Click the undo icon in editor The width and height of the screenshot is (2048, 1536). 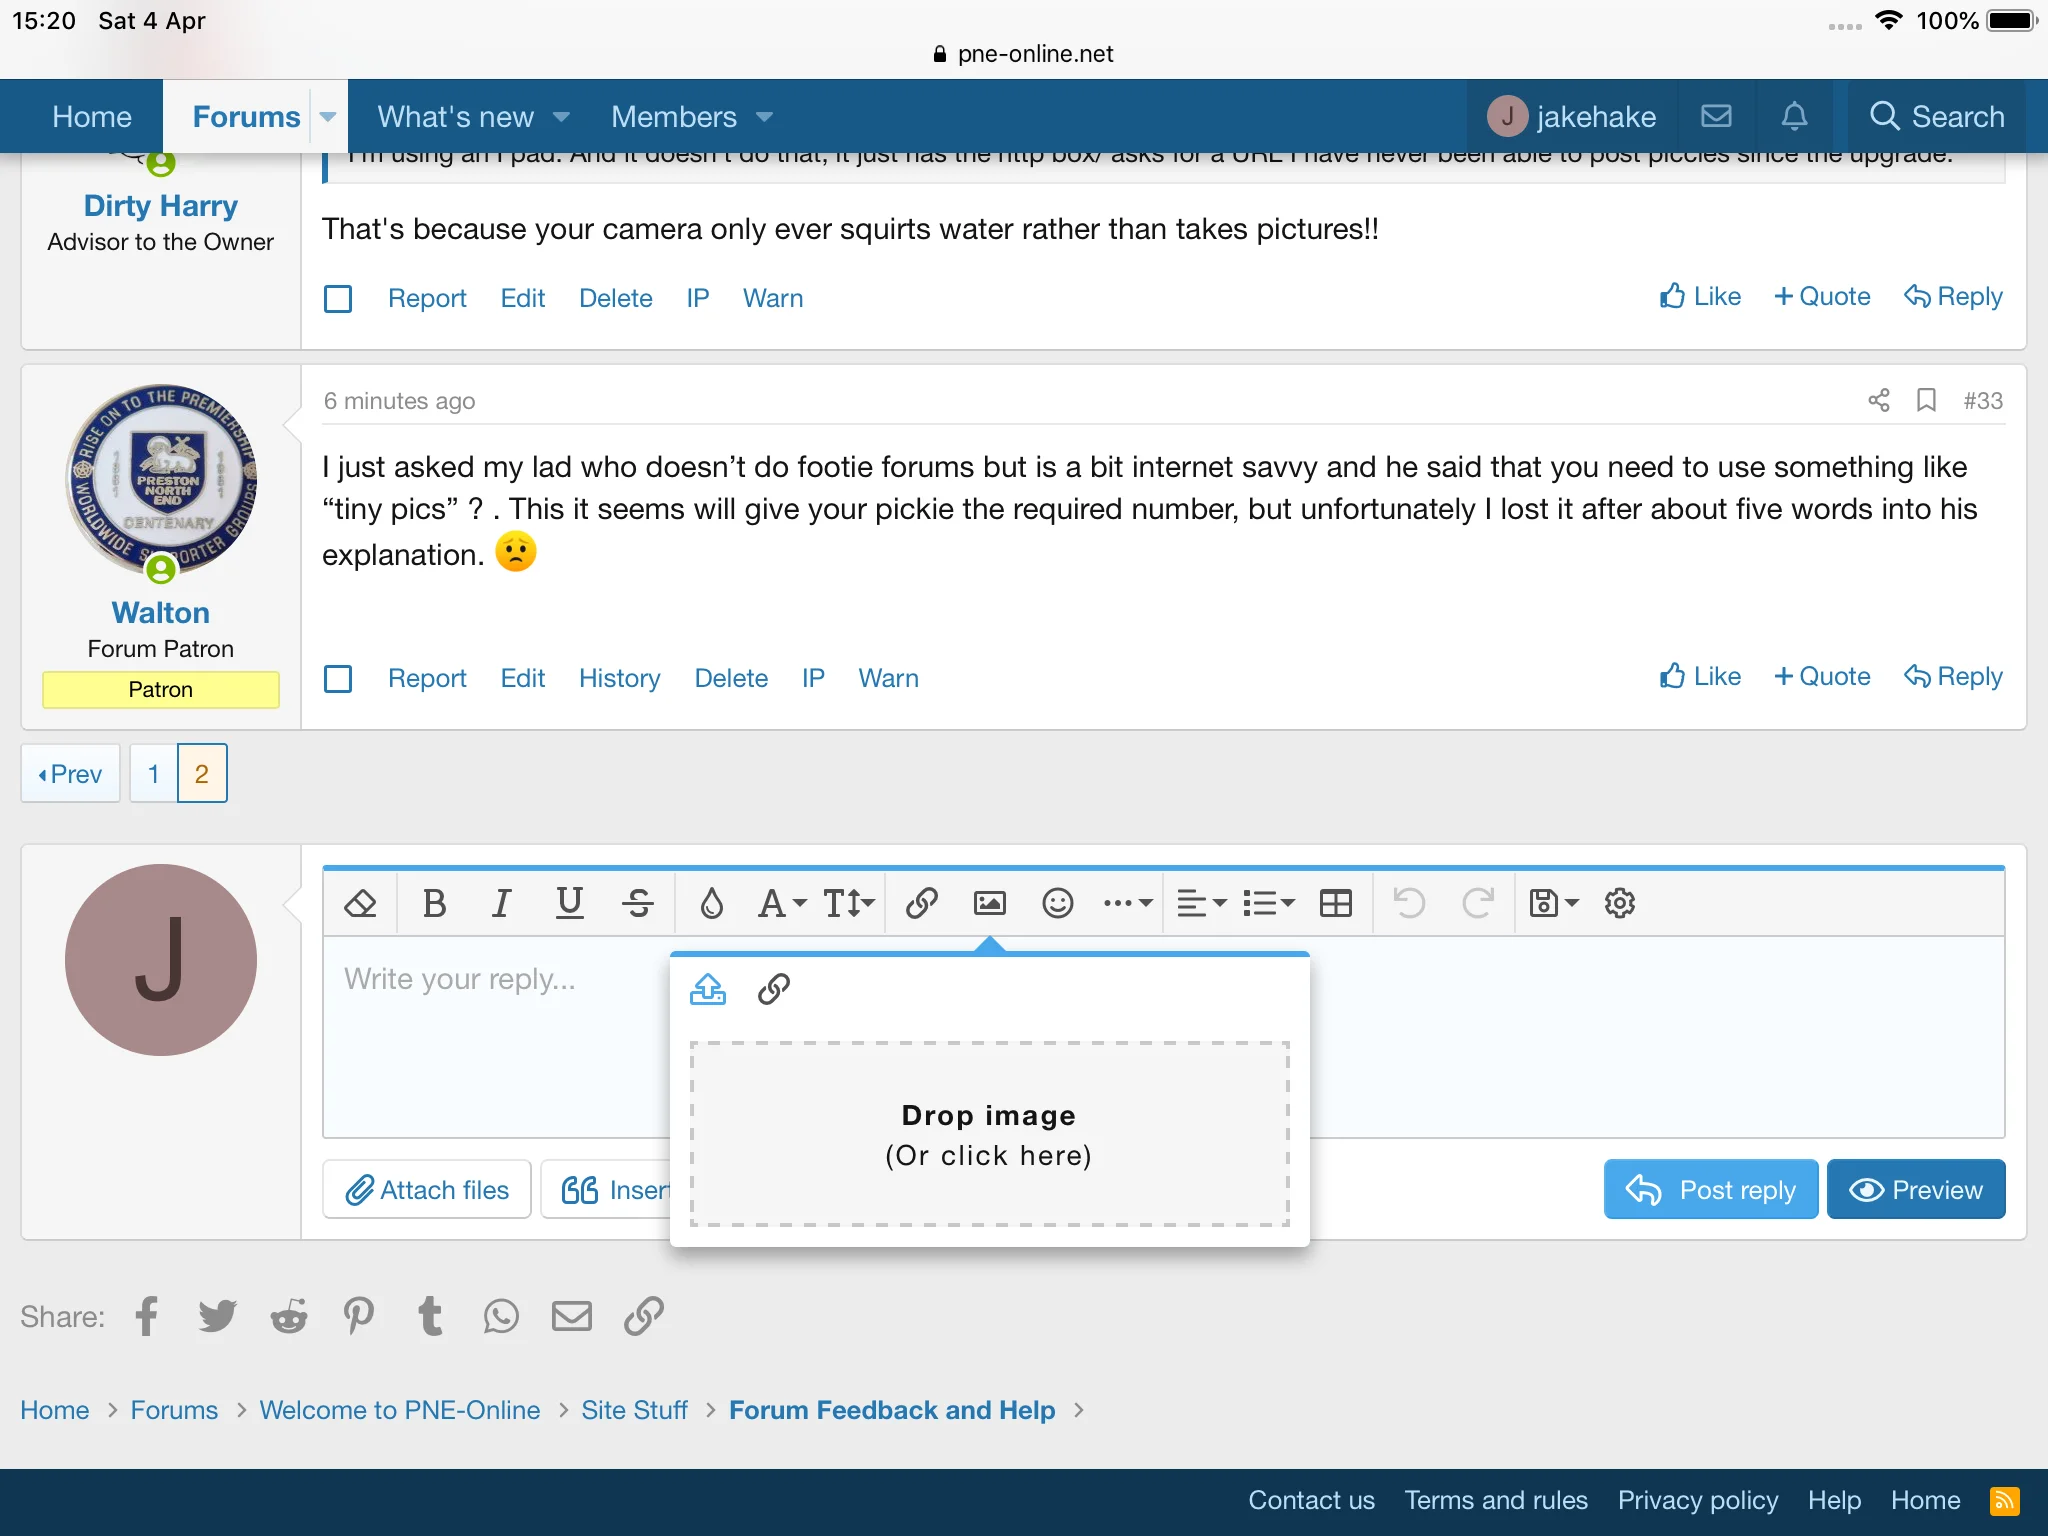pyautogui.click(x=1409, y=903)
